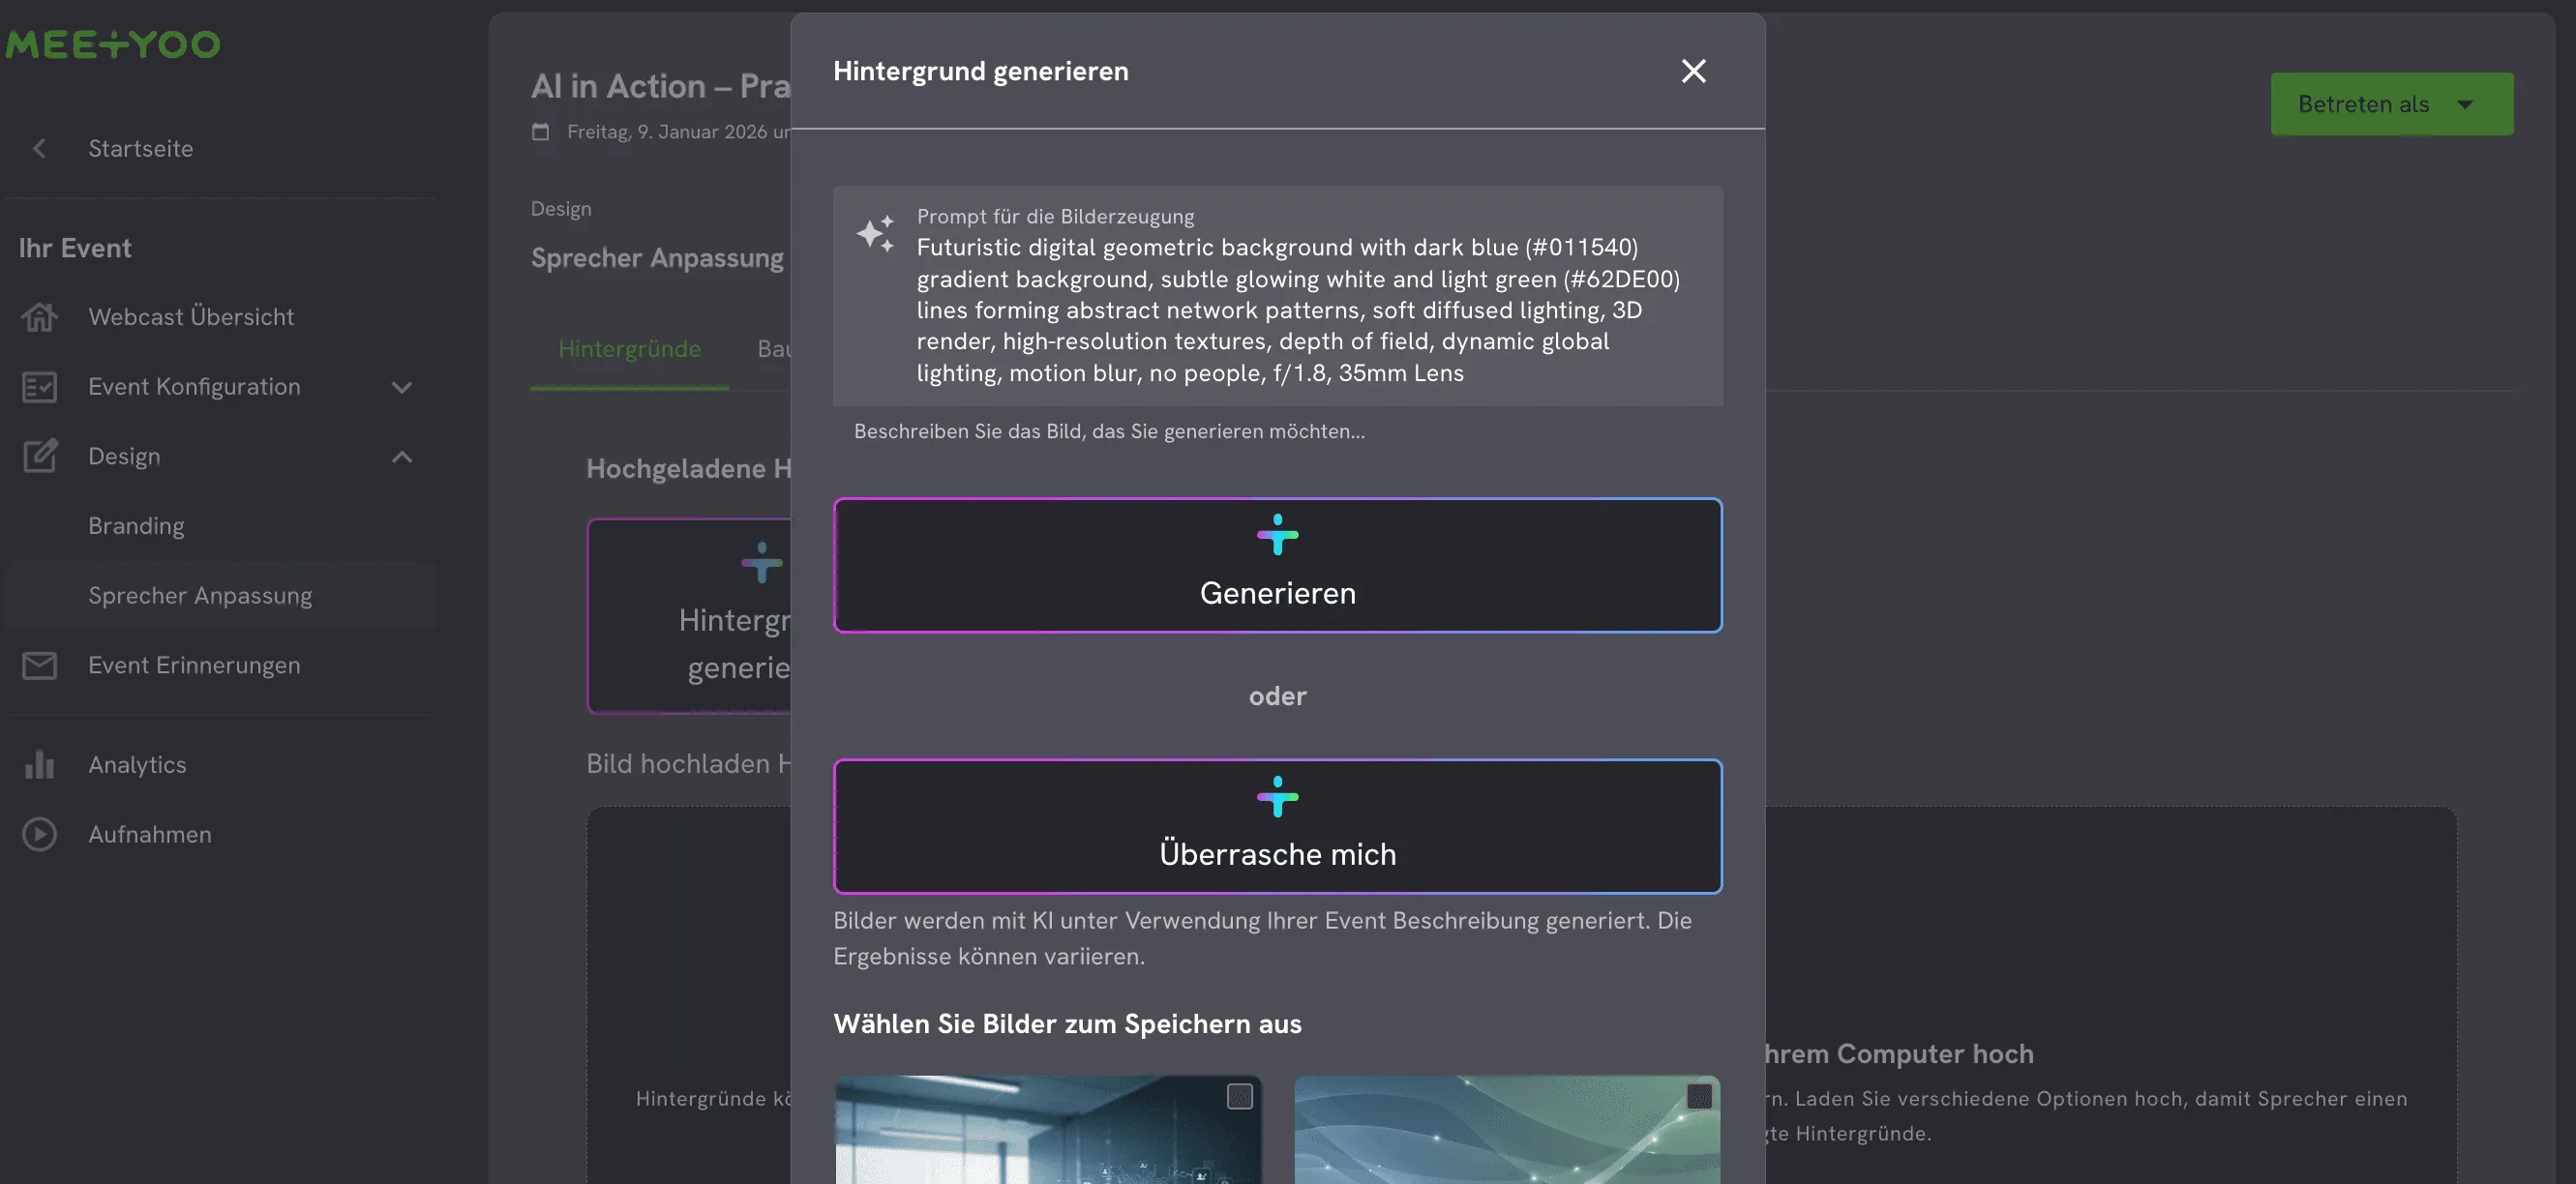
Task: Click the MEE+YOO logo
Action: click(x=112, y=43)
